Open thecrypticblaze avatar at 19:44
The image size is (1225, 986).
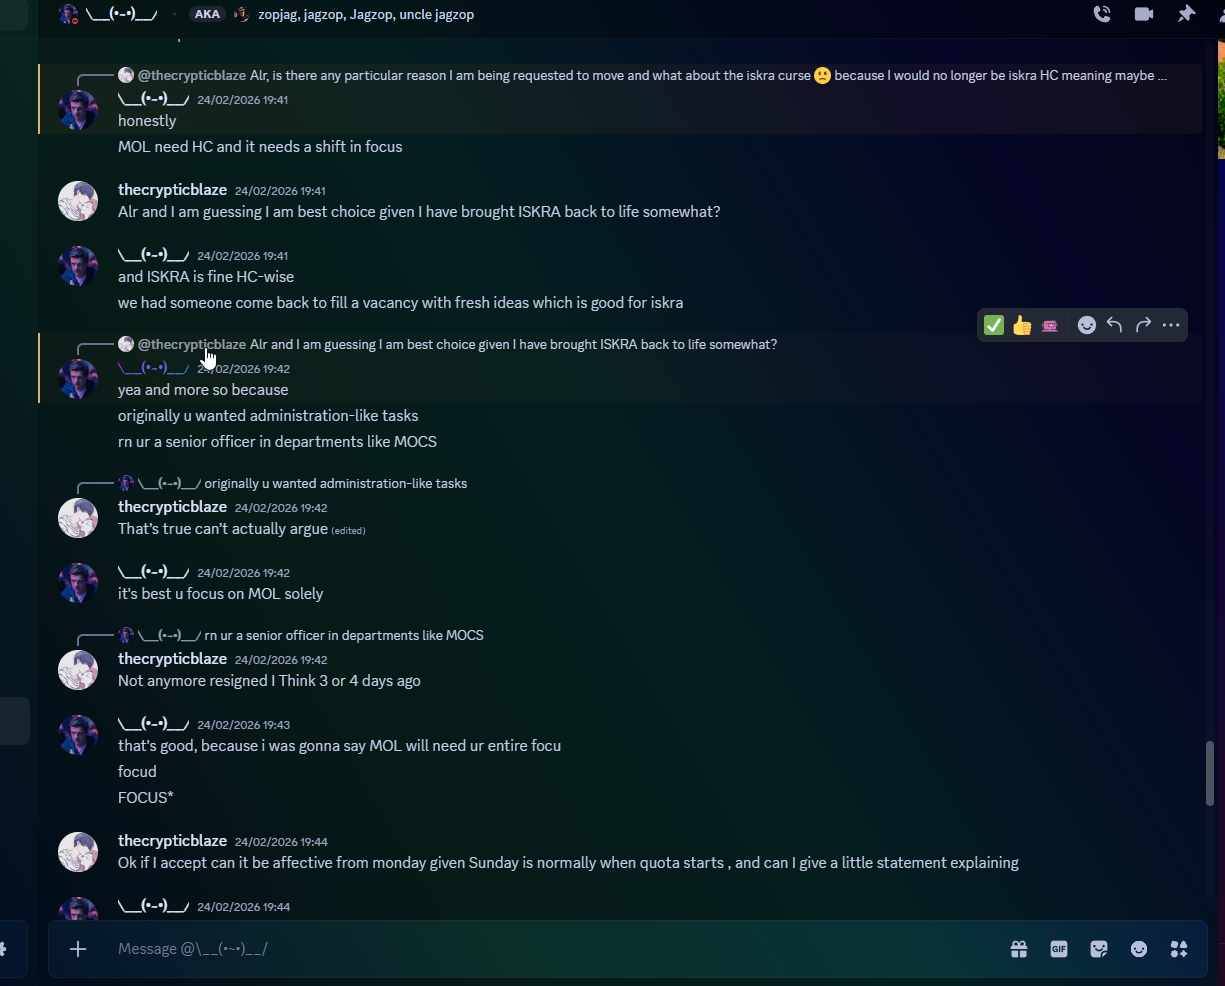point(78,852)
